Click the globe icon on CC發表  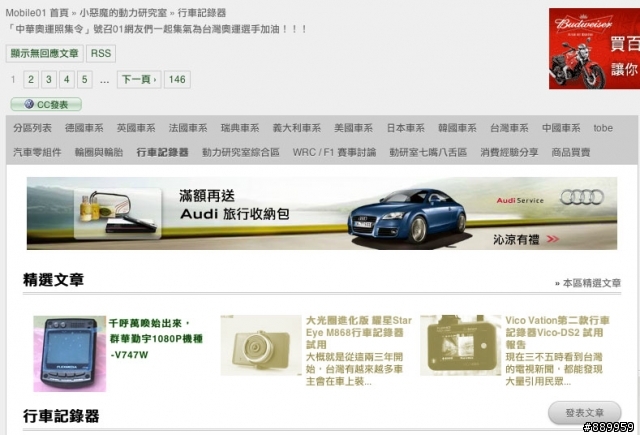pyautogui.click(x=29, y=104)
